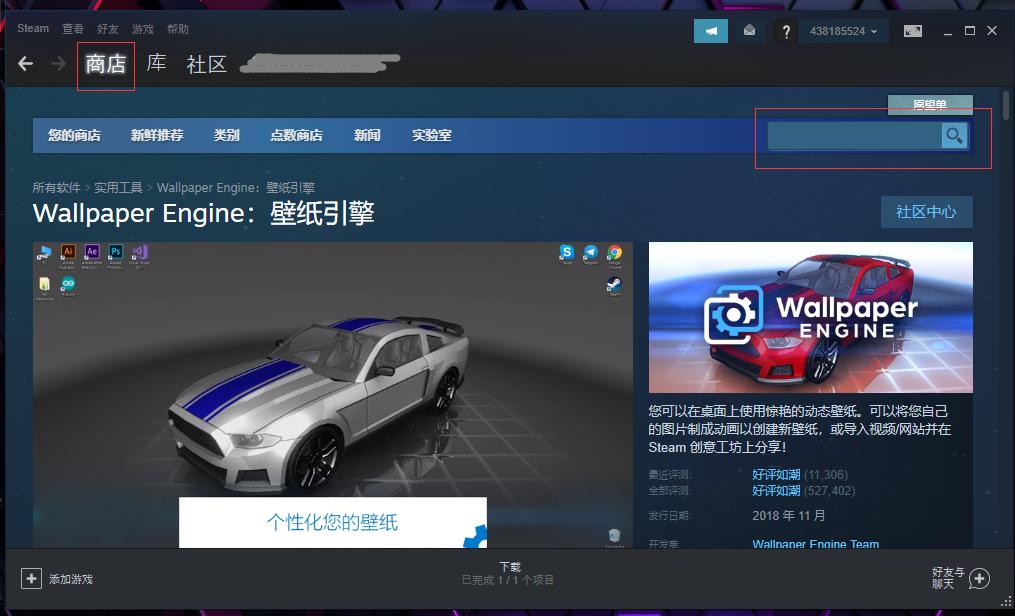Open the 查看 menu

73,28
